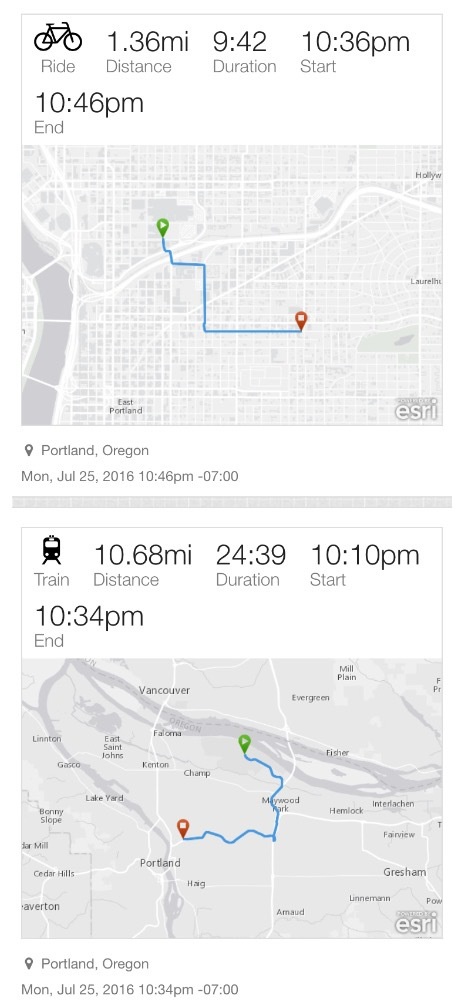Click the bicycle Ride icon

pyautogui.click(x=58, y=37)
